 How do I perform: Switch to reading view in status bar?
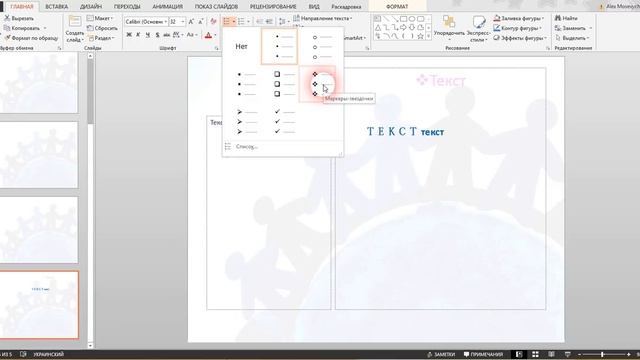551,354
